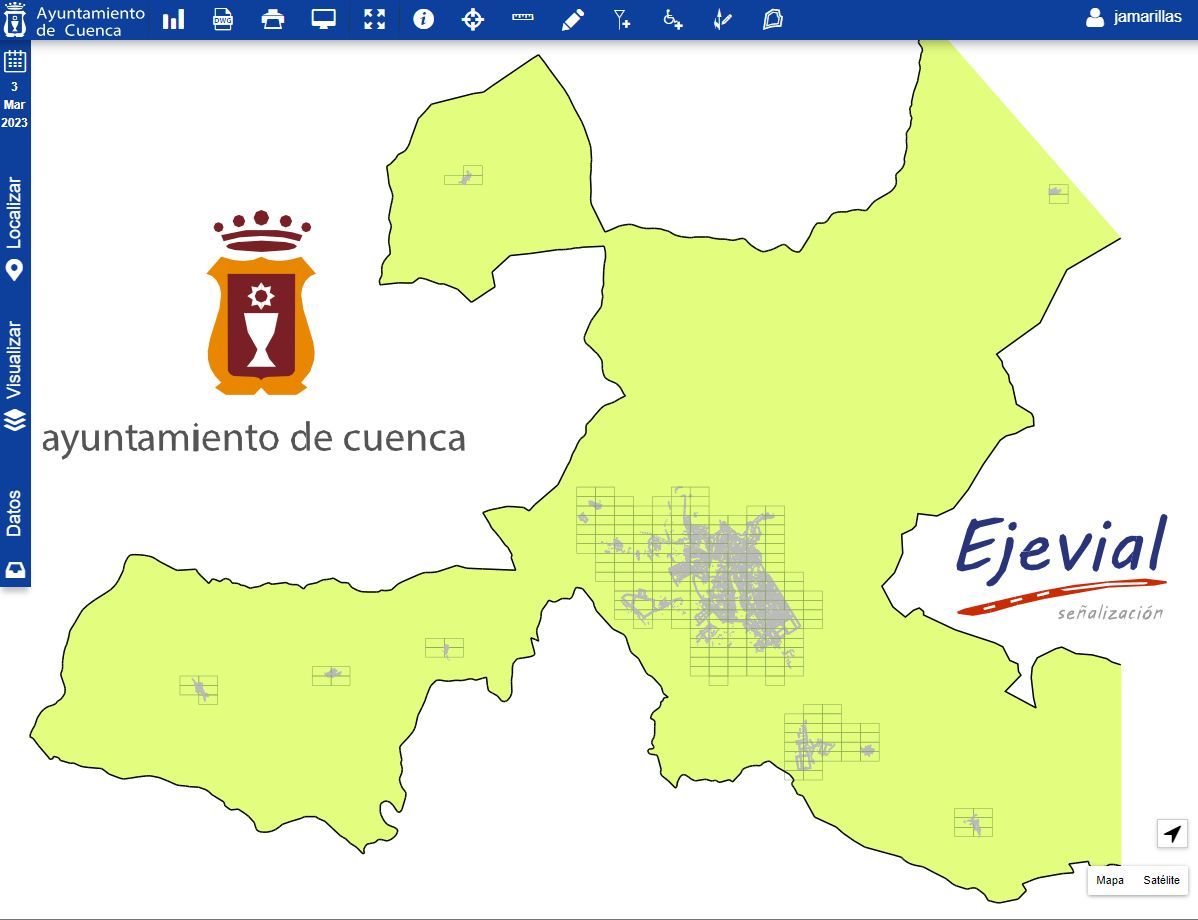Open the Localizar side tab
Viewport: 1198px width, 920px height.
coord(14,212)
